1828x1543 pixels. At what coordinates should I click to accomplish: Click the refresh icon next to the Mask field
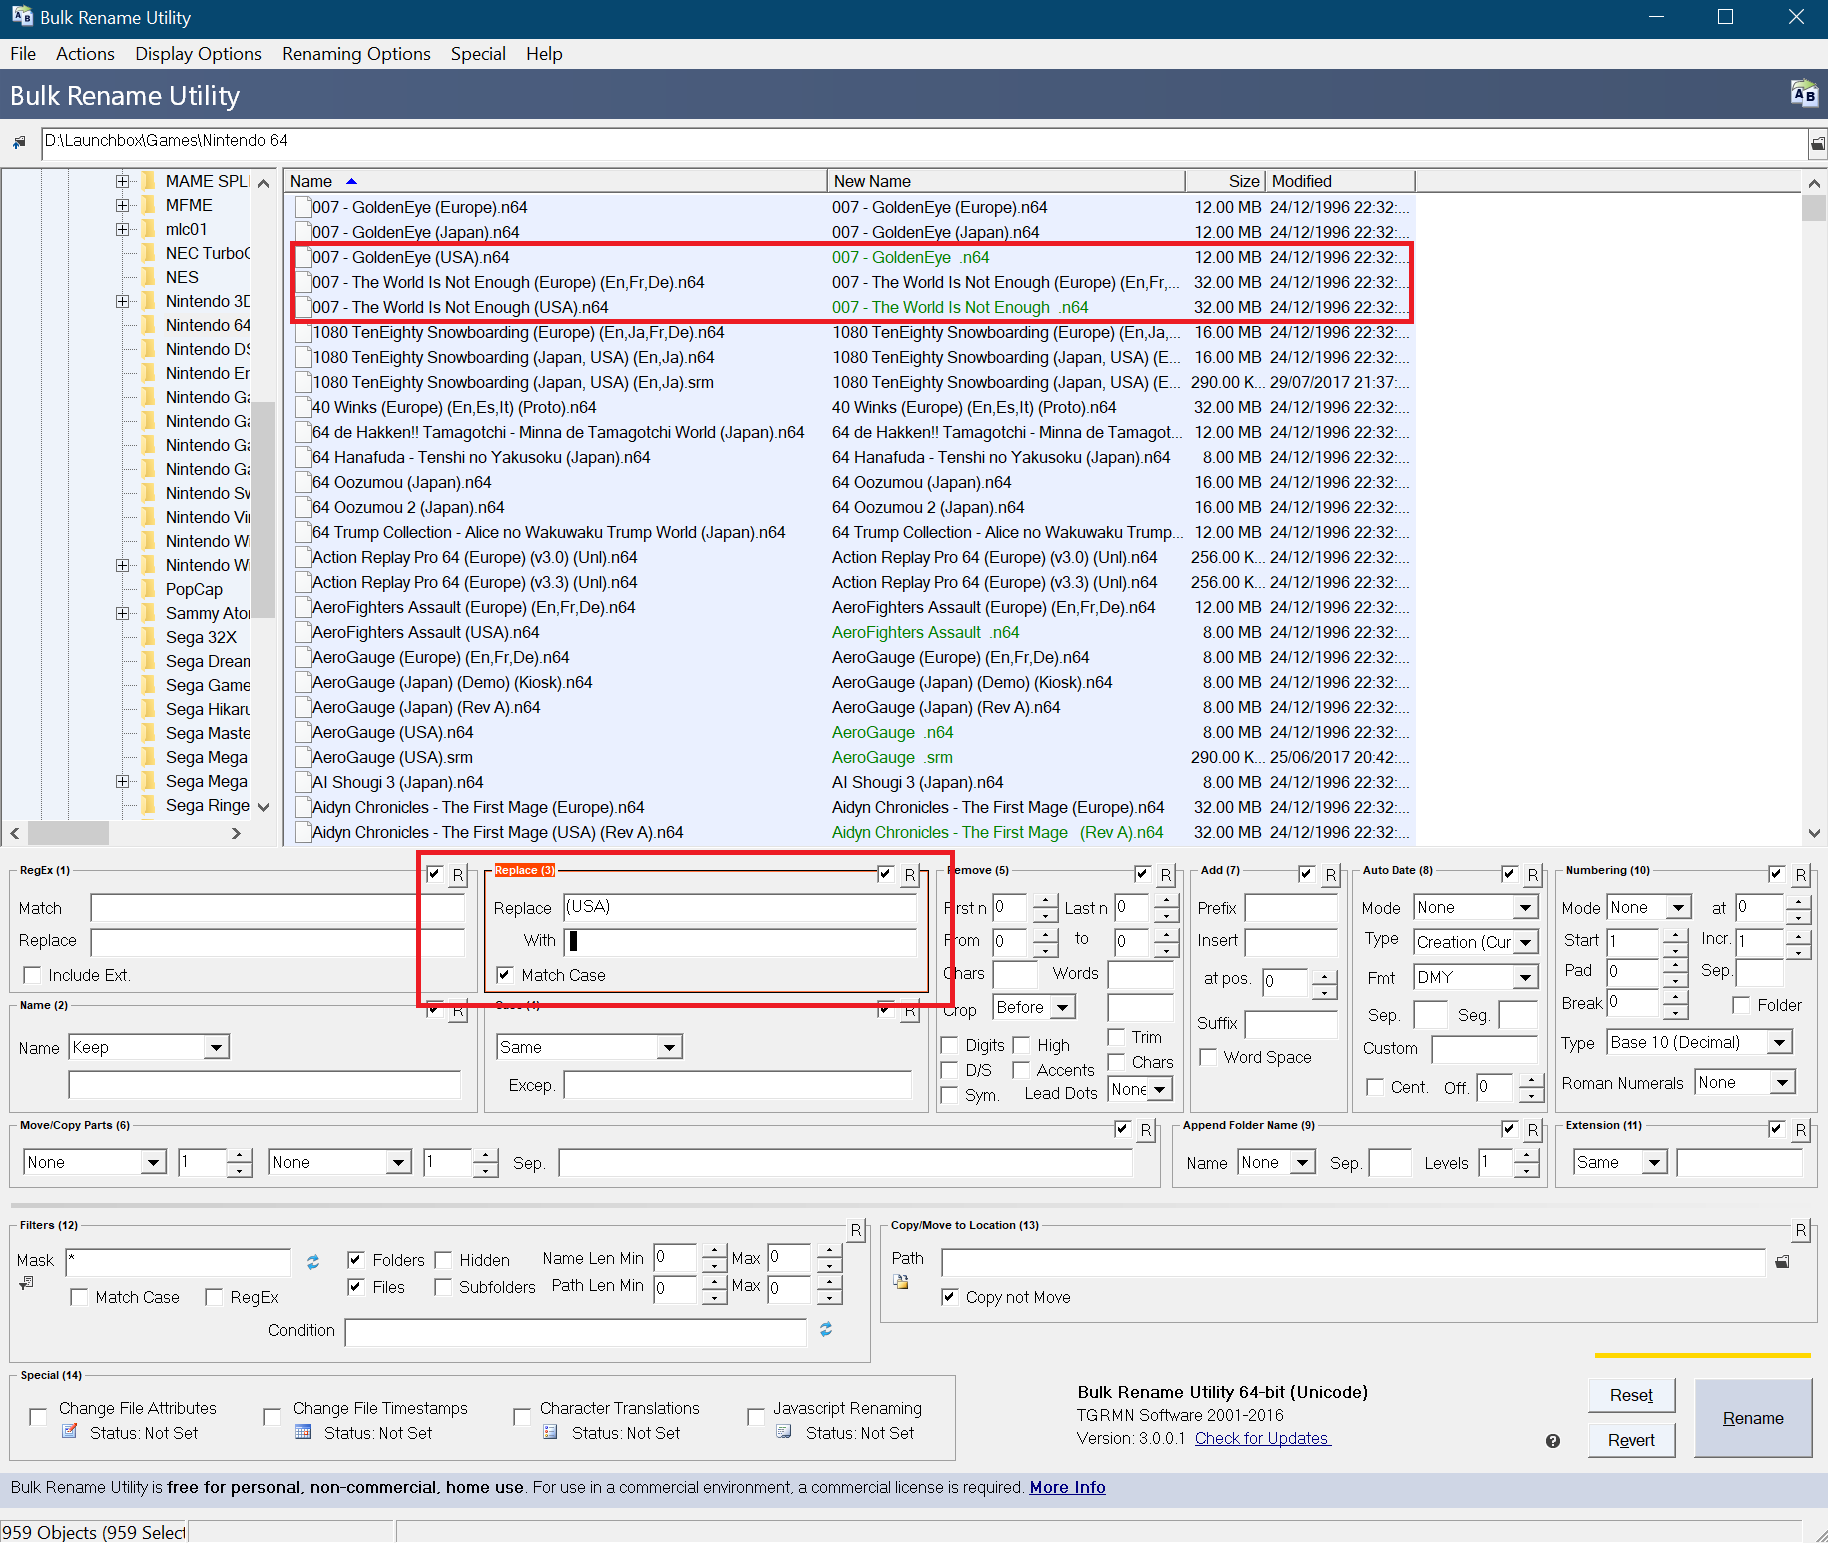click(x=313, y=1262)
